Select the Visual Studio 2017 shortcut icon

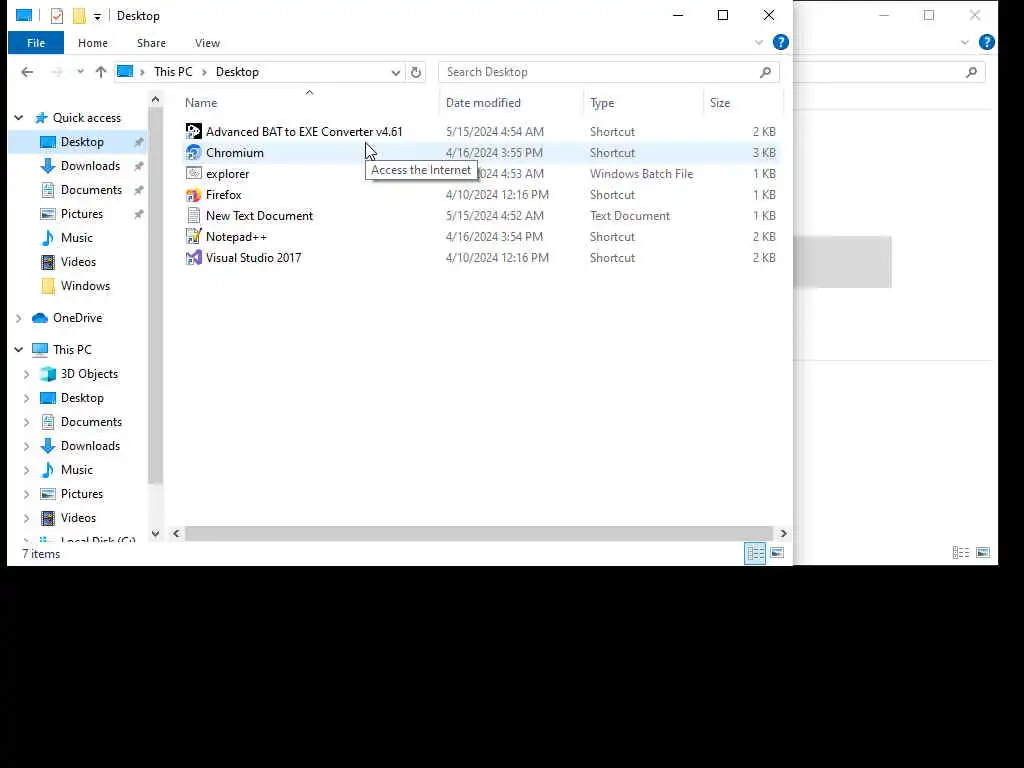coord(193,257)
